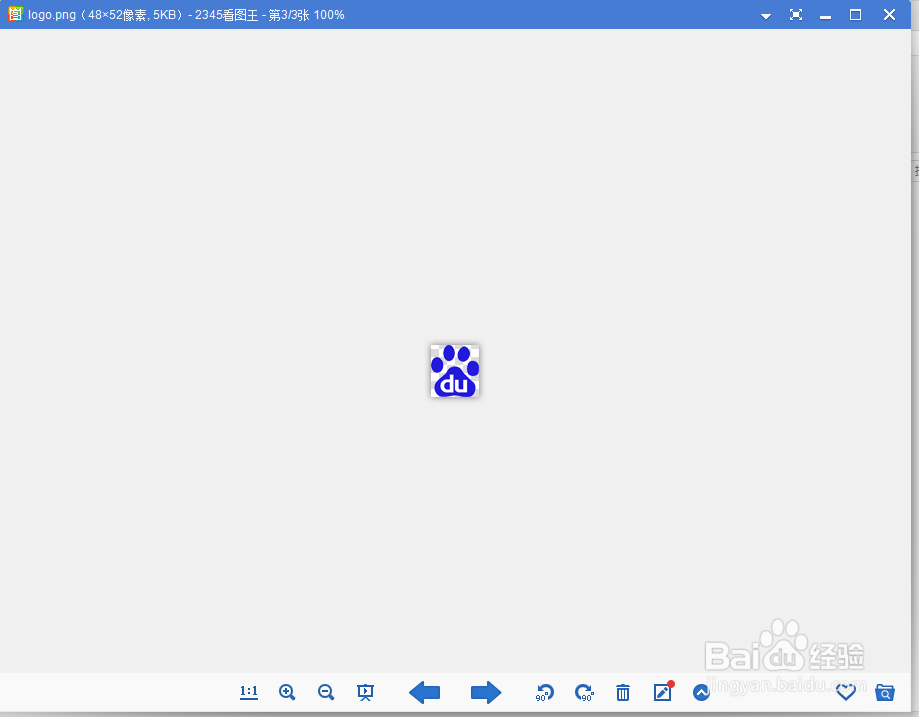Screen dimensions: 919x717
Task: Switch to full screen view icon
Action: 796,15
